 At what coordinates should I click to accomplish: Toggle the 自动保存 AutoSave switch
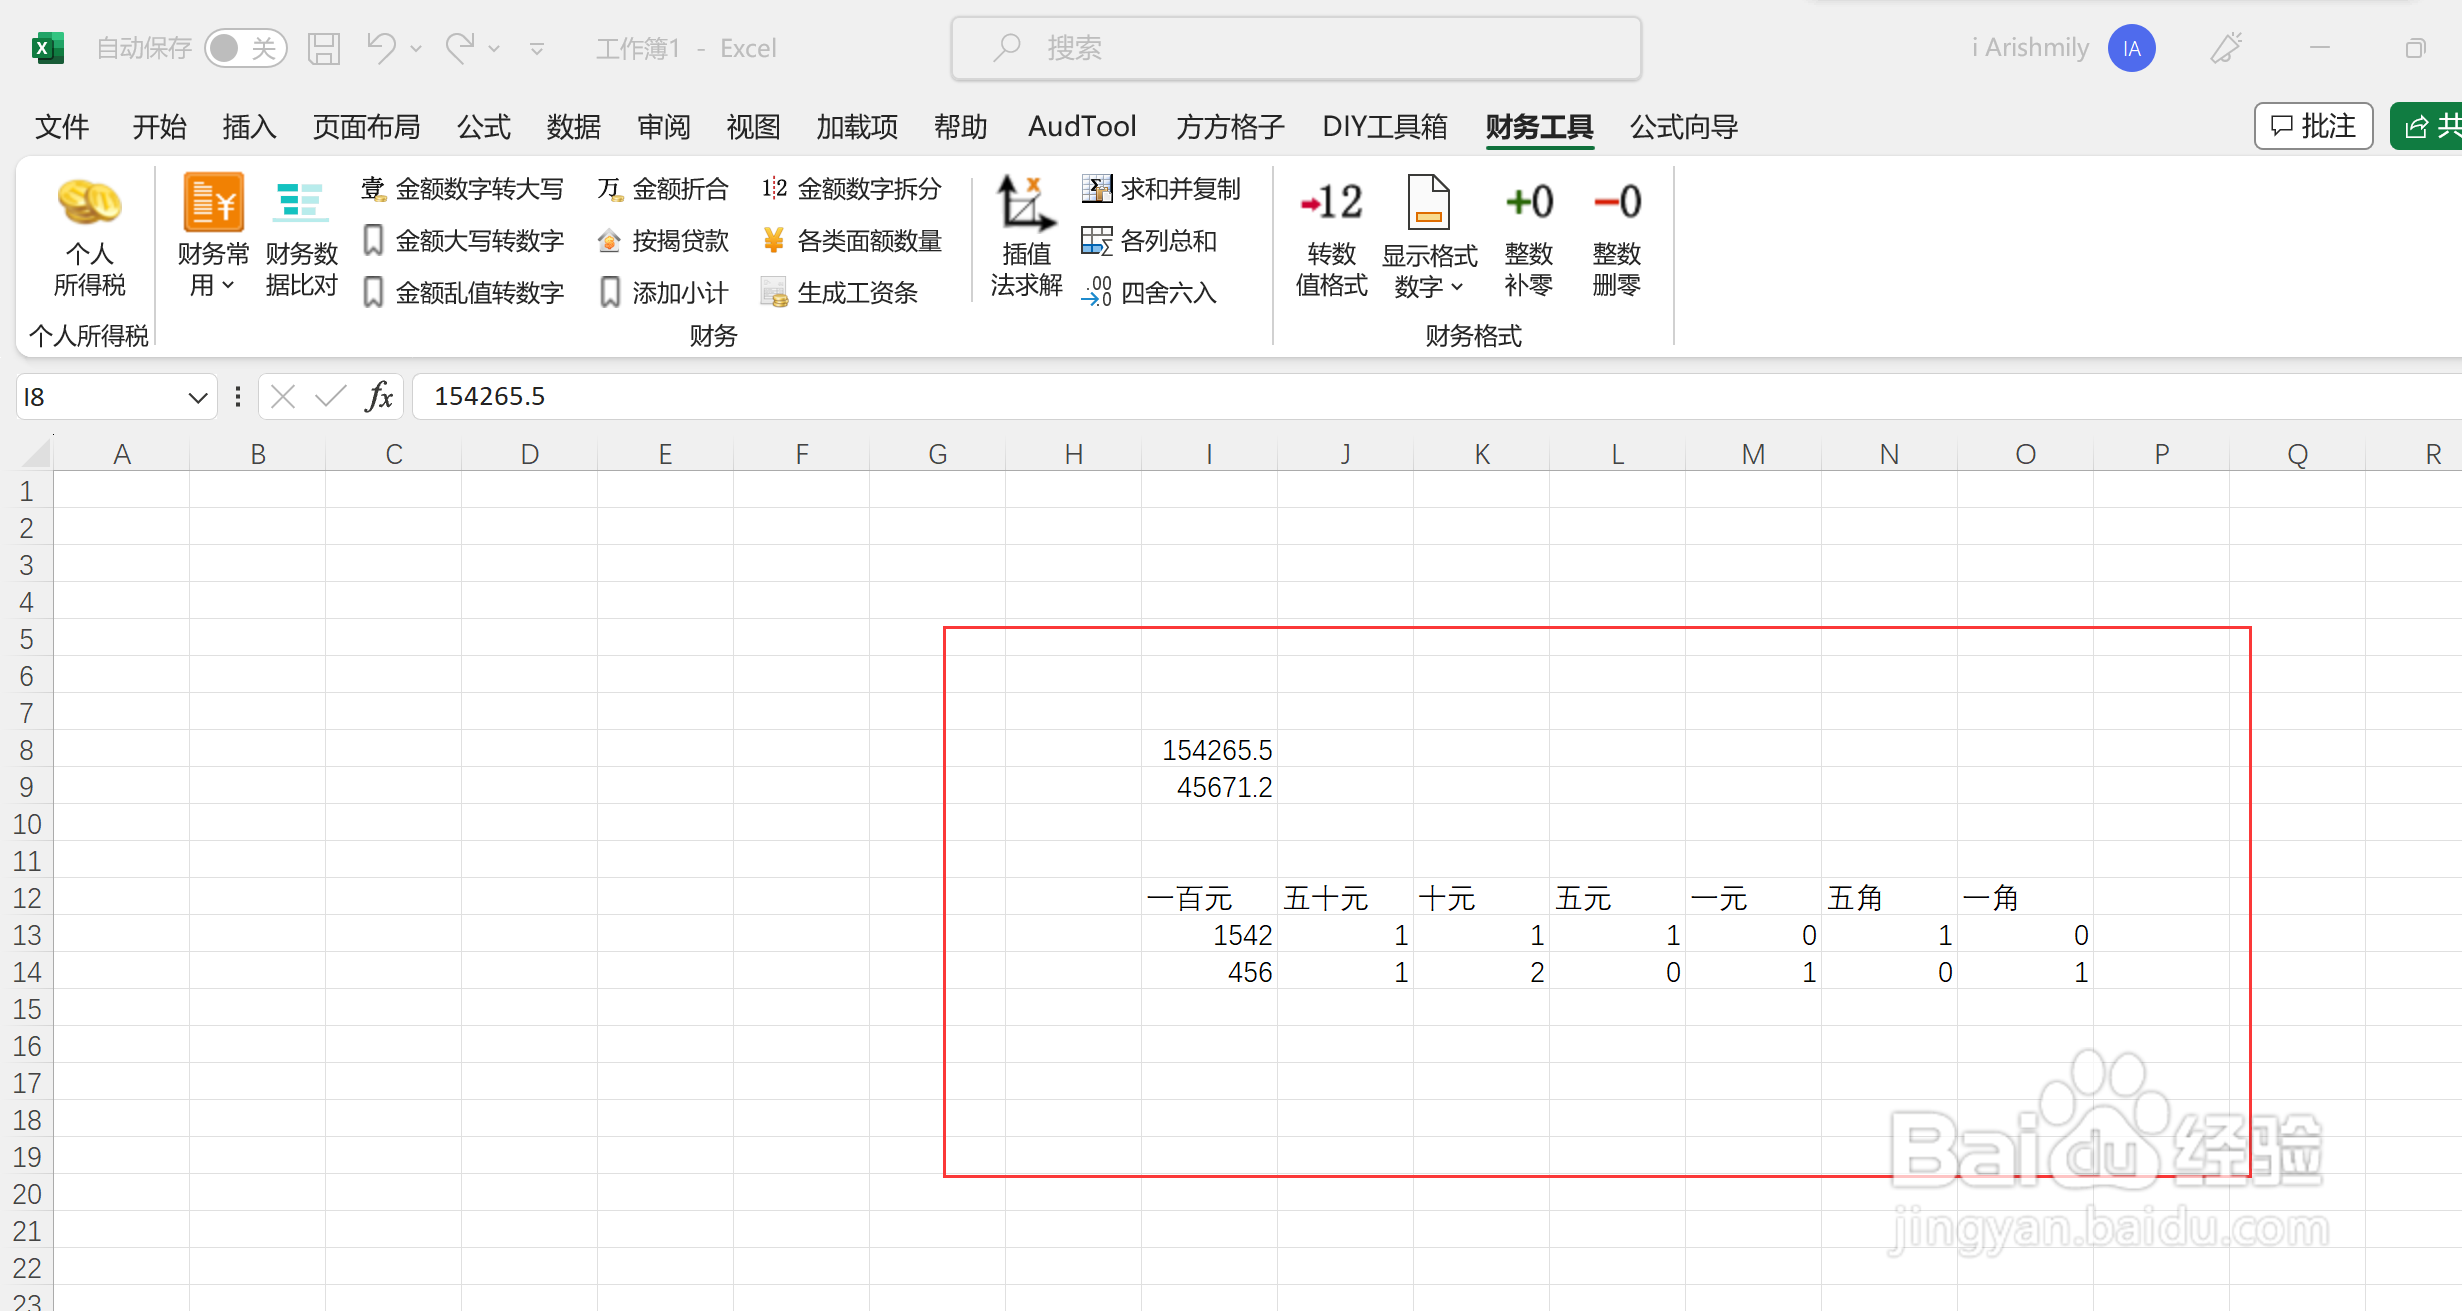[x=245, y=48]
